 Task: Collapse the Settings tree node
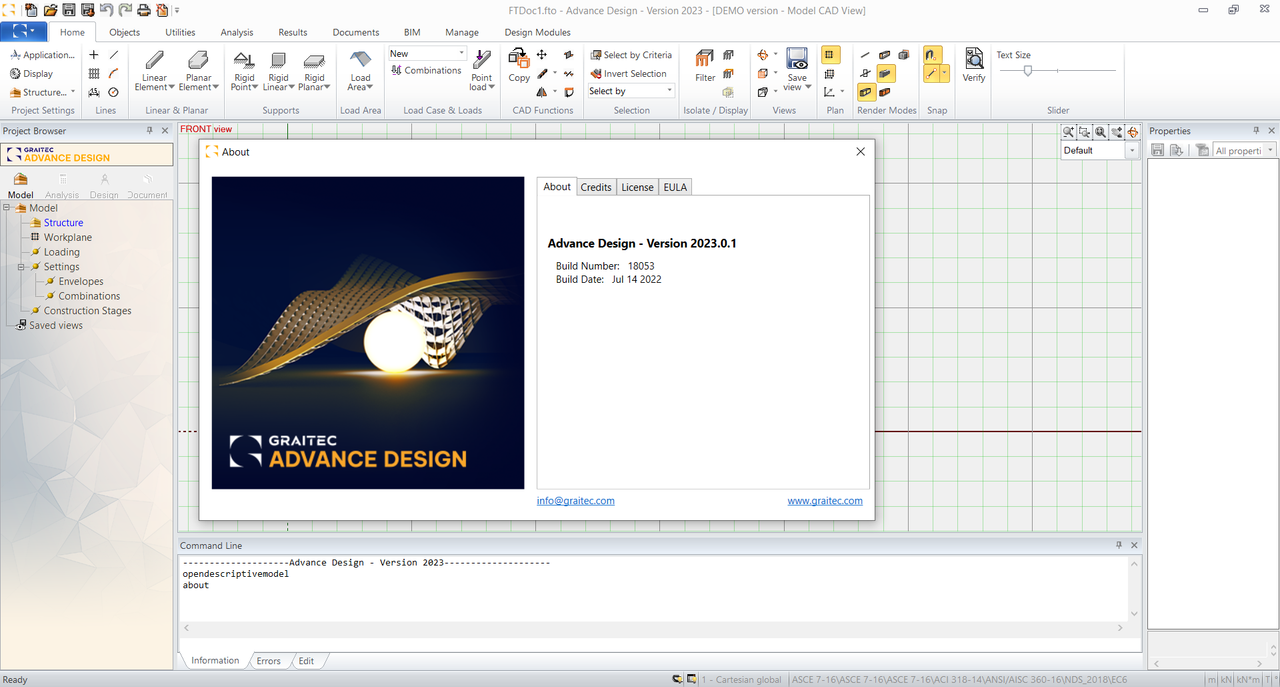(22, 267)
